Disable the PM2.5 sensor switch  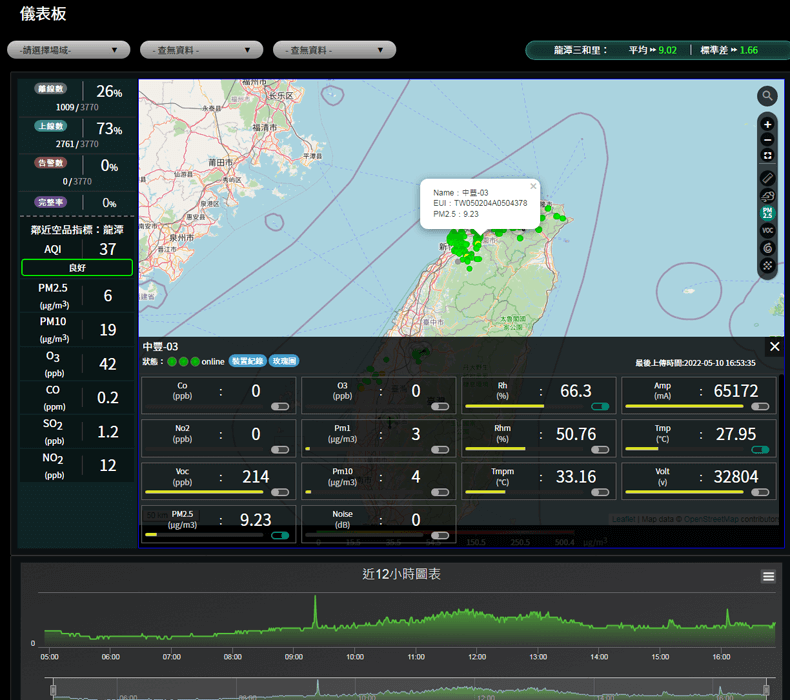click(280, 535)
